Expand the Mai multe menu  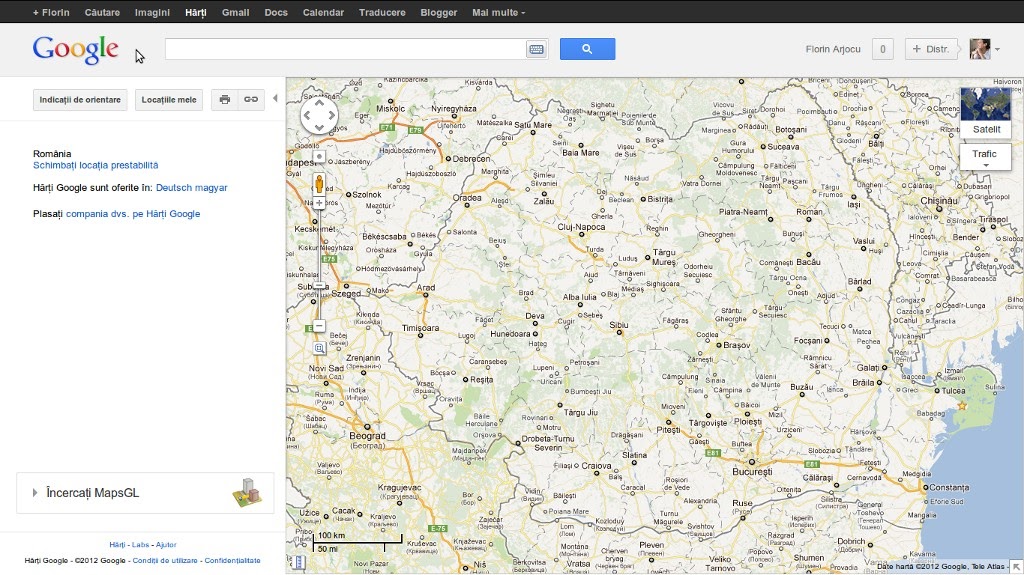pyautogui.click(x=498, y=12)
